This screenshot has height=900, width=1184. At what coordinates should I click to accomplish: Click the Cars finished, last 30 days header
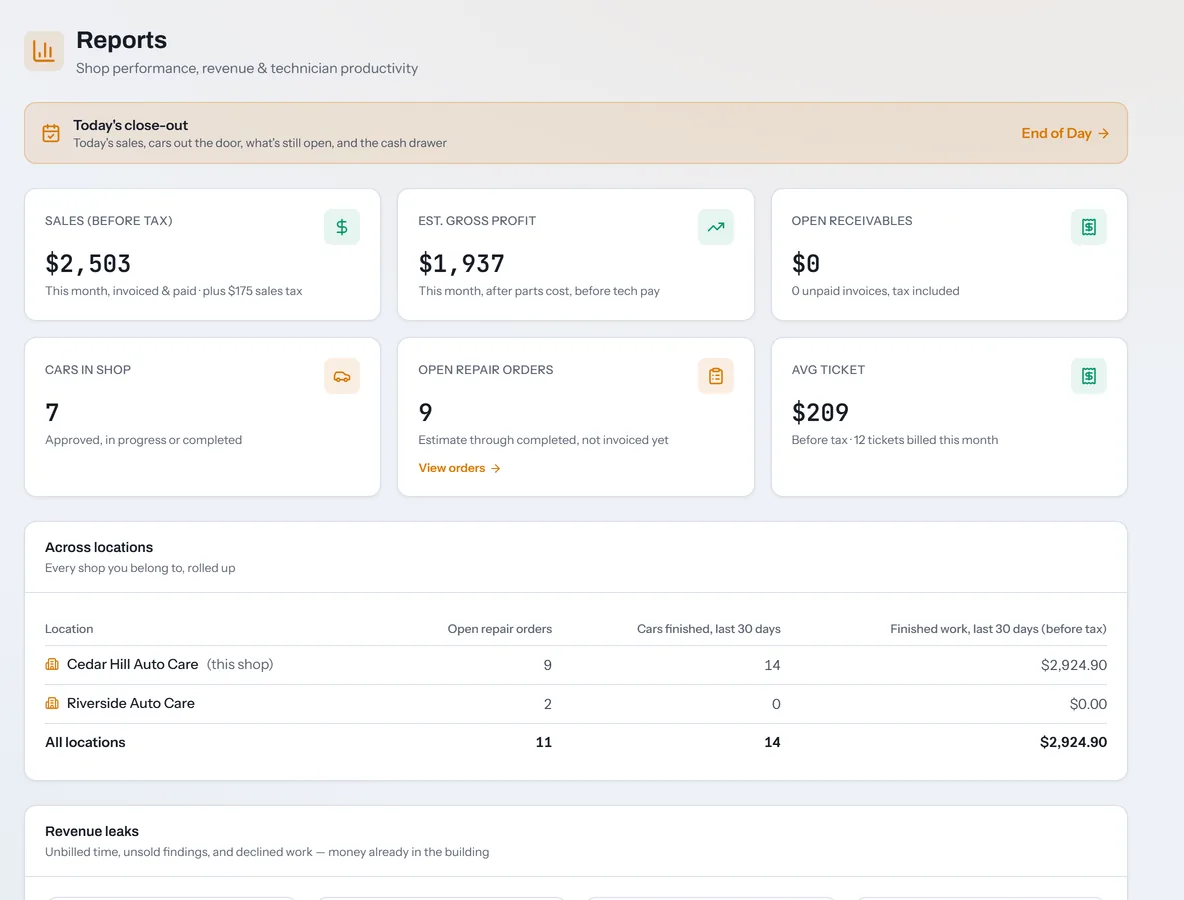[x=708, y=629]
